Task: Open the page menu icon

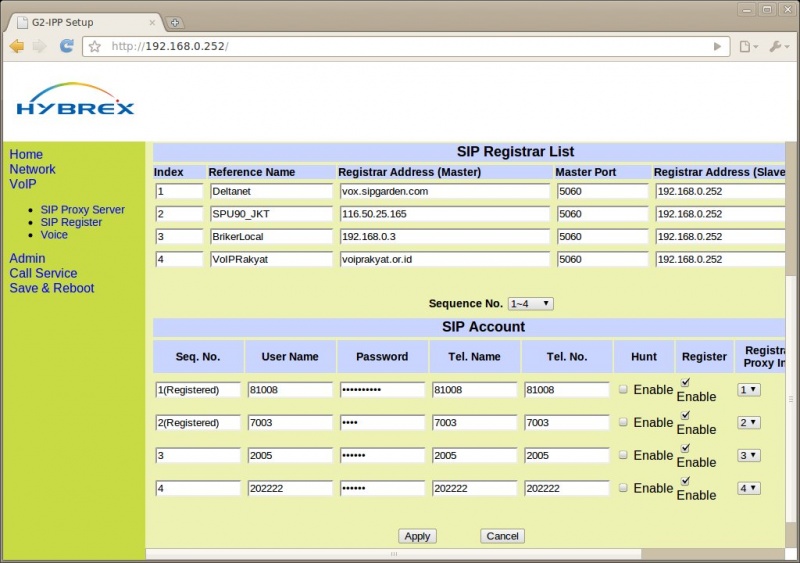Action: pos(746,46)
